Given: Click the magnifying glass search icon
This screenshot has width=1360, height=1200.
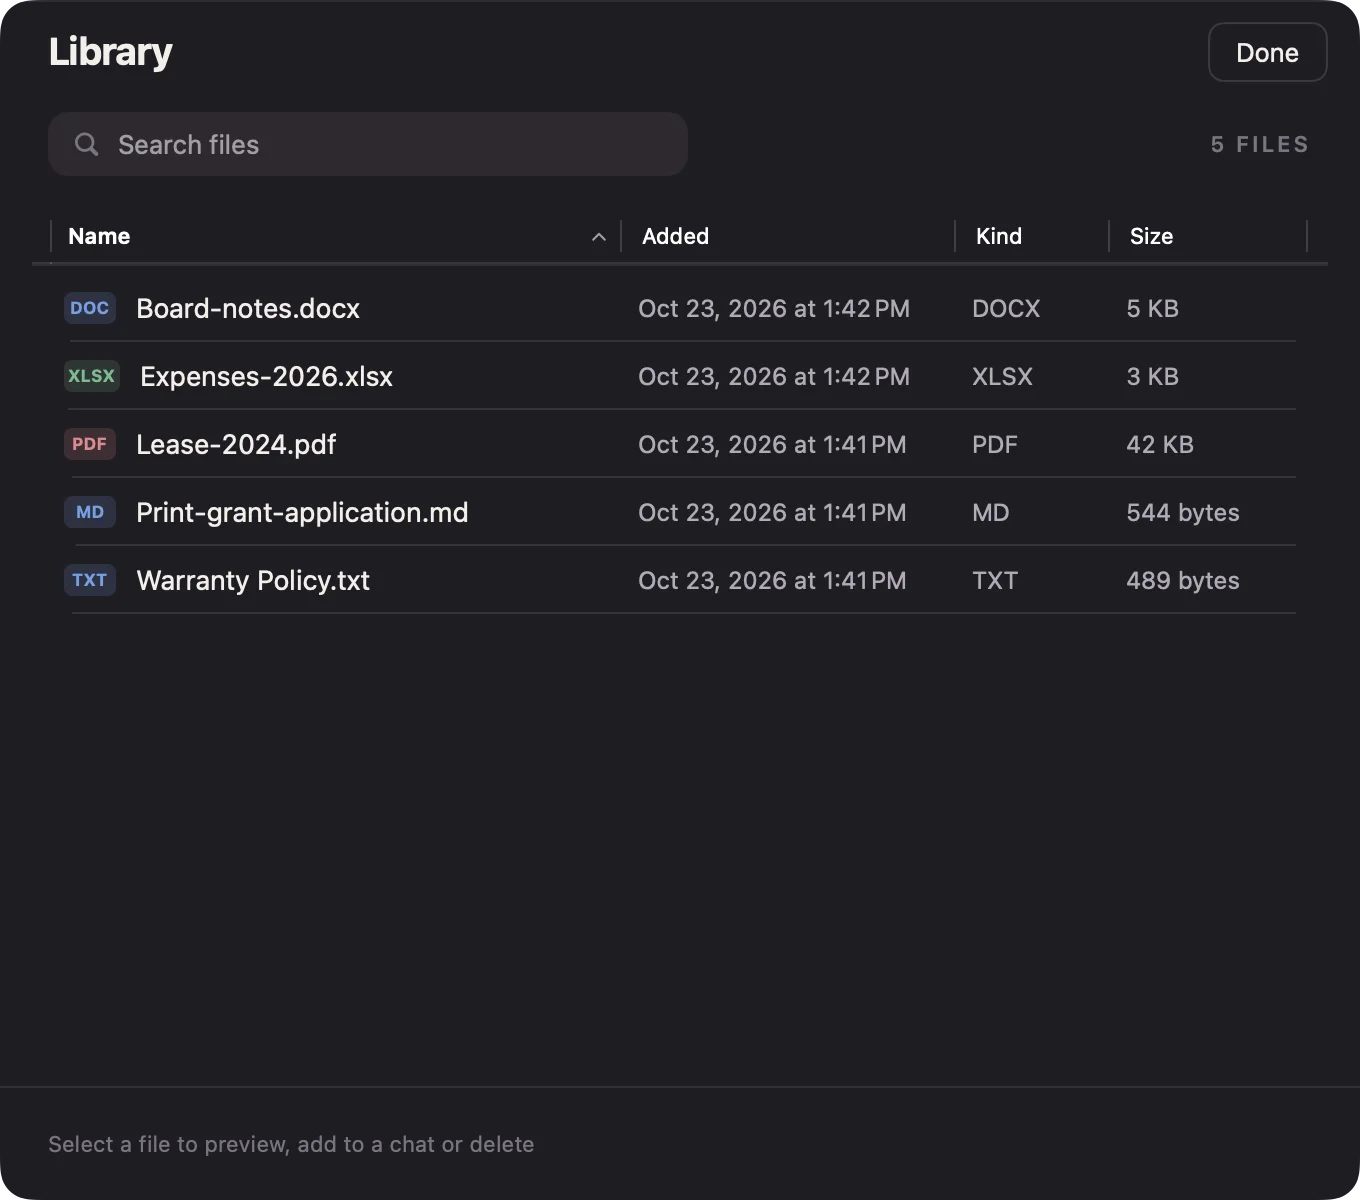Looking at the screenshot, I should coord(87,145).
